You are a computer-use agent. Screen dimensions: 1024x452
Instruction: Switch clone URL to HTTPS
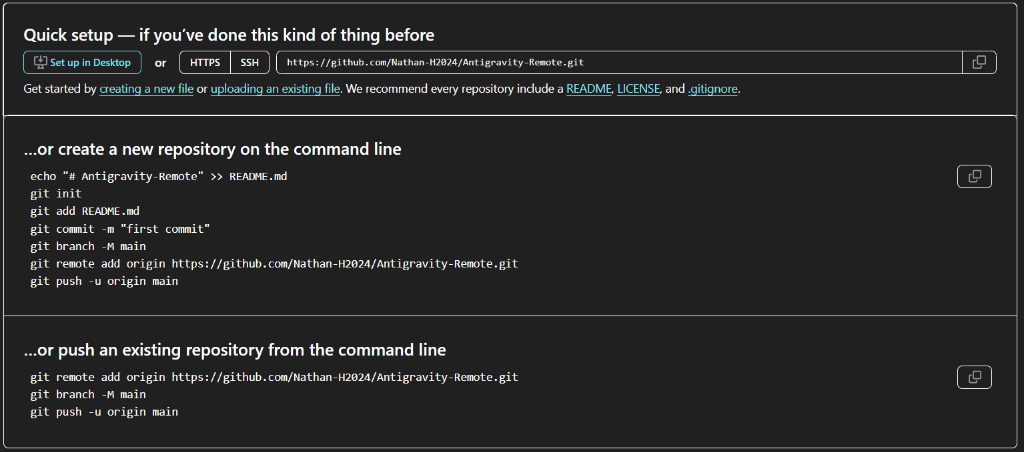[205, 62]
